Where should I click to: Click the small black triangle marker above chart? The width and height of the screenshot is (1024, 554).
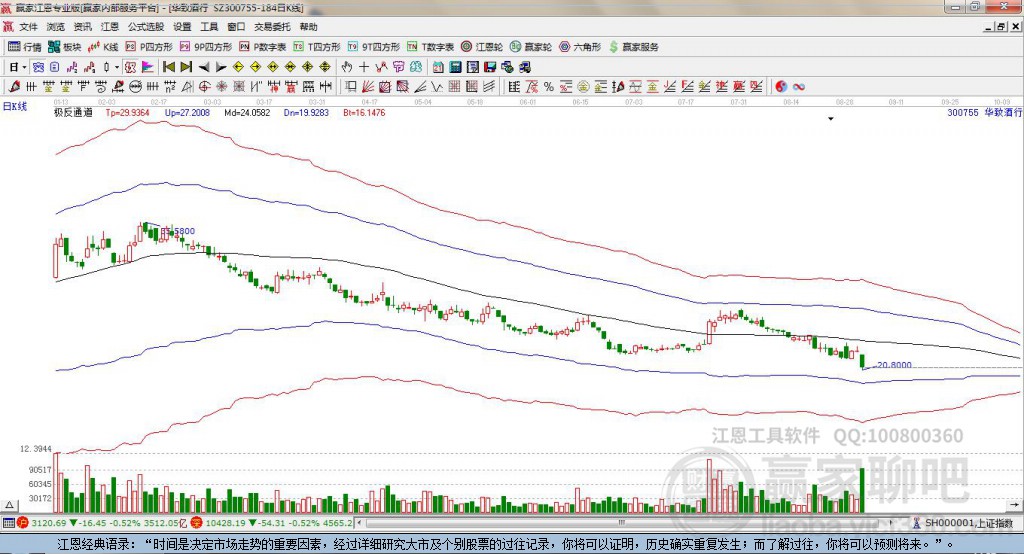click(831, 119)
